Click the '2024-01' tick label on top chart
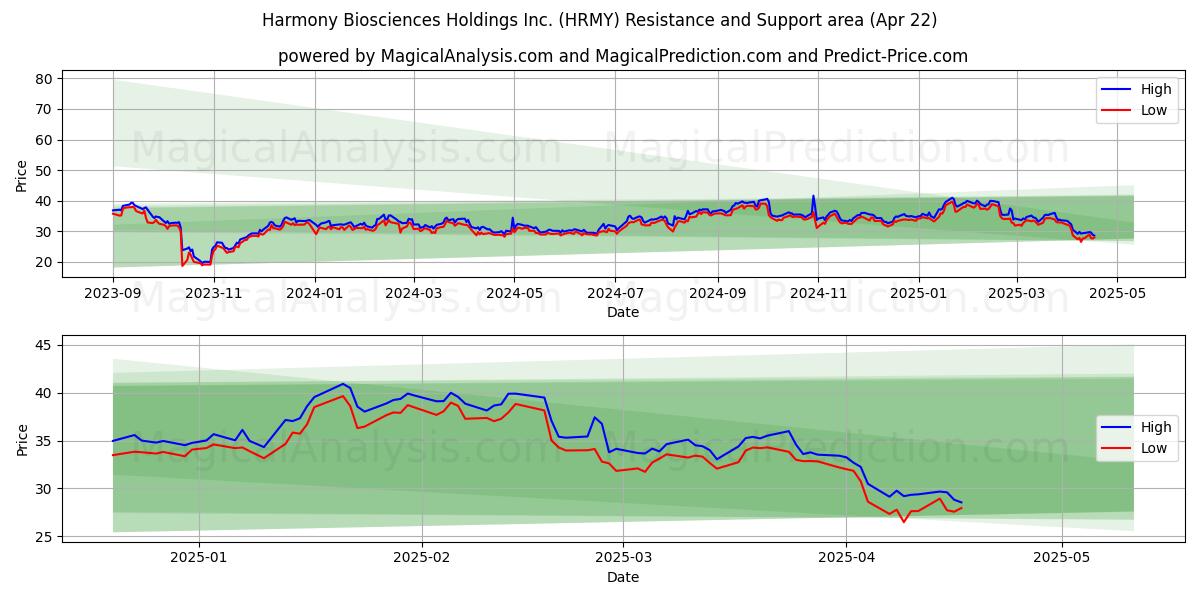 click(x=315, y=294)
